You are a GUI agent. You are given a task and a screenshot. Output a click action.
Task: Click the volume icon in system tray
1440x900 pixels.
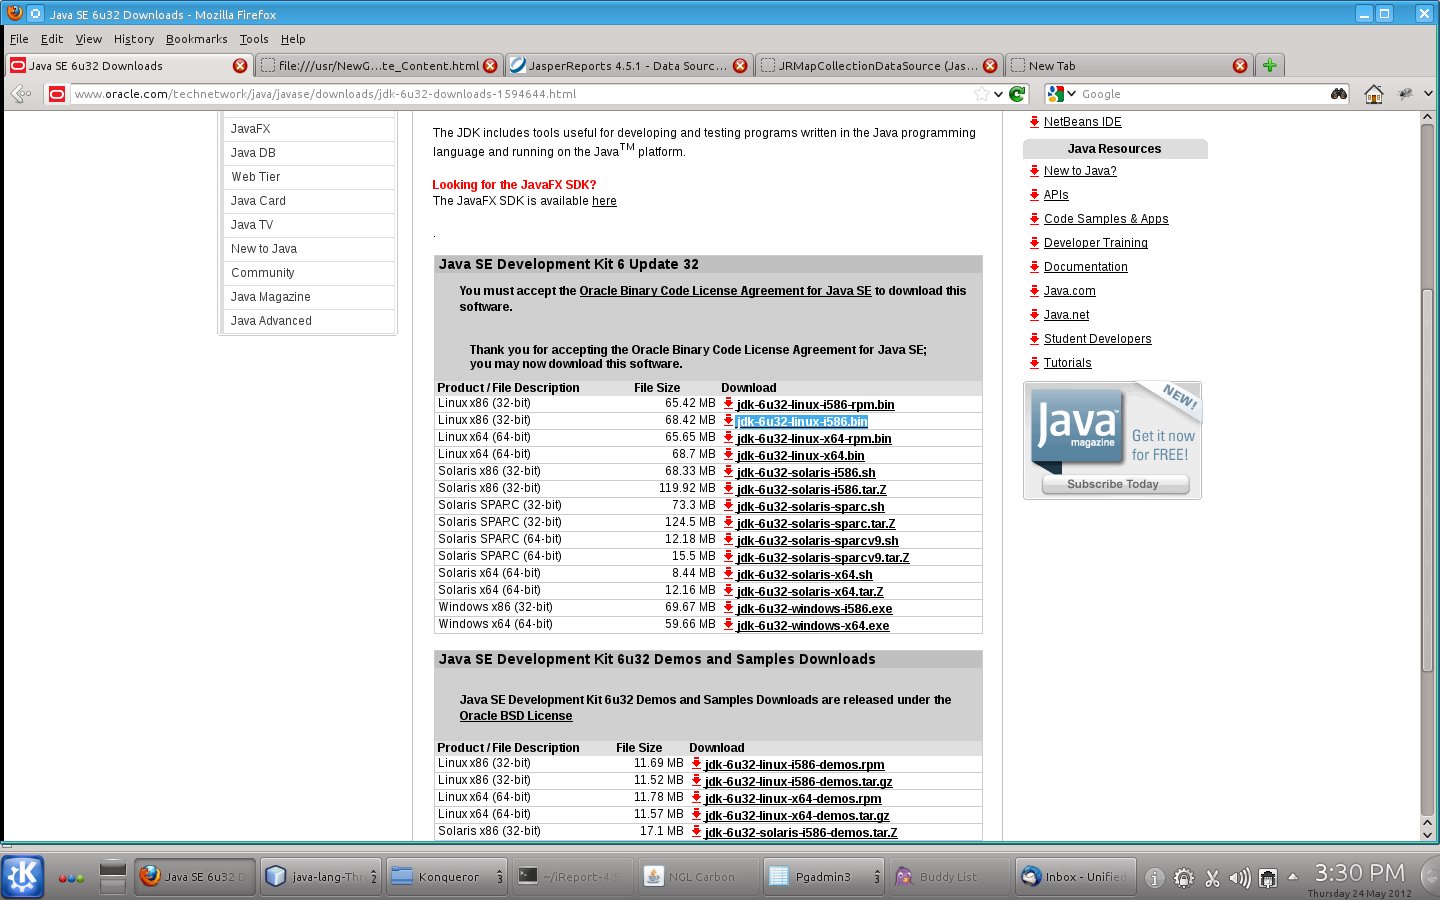pos(1240,878)
